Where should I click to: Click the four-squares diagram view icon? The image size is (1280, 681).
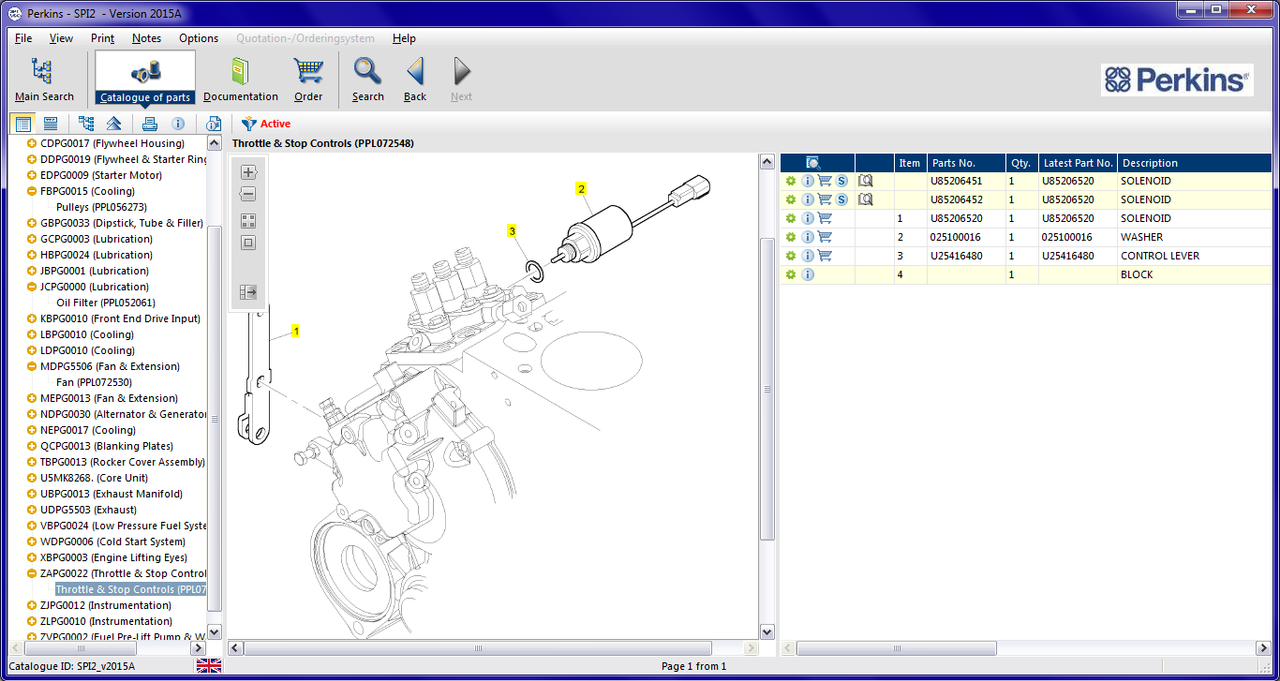coord(249,221)
